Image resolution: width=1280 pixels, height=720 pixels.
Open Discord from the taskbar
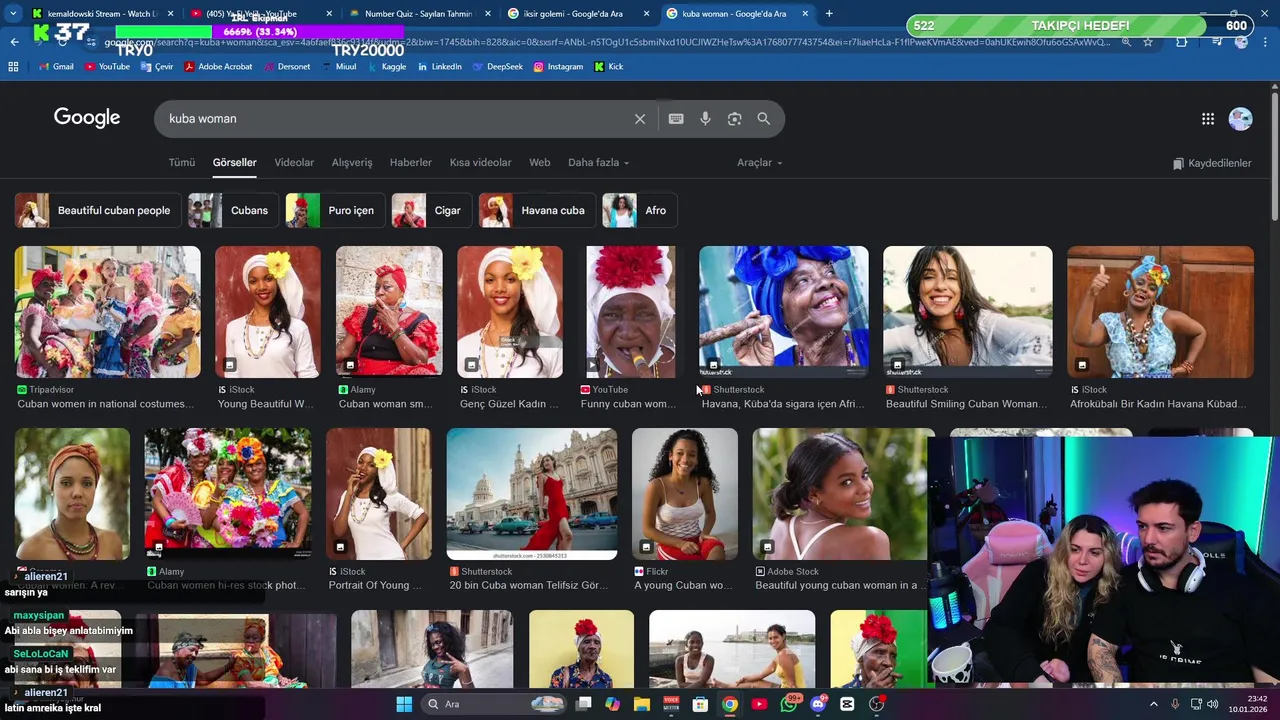click(x=818, y=704)
